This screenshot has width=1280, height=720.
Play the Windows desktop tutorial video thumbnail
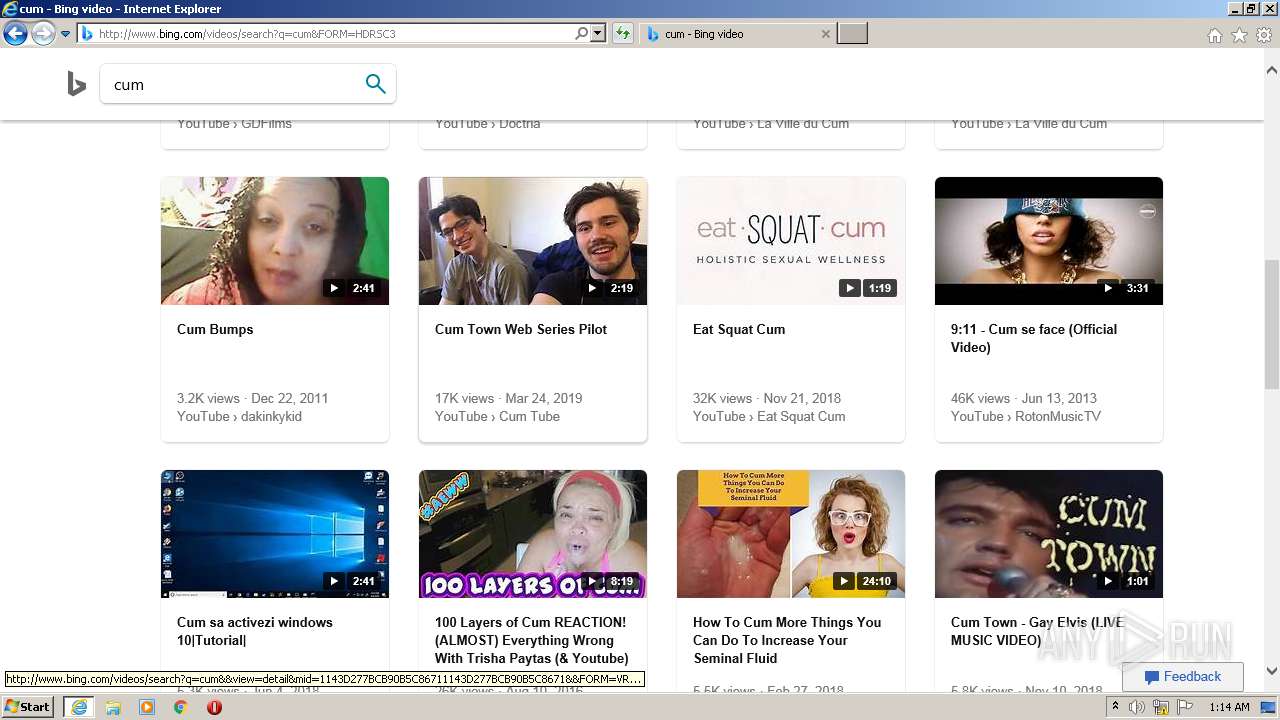pyautogui.click(x=275, y=533)
